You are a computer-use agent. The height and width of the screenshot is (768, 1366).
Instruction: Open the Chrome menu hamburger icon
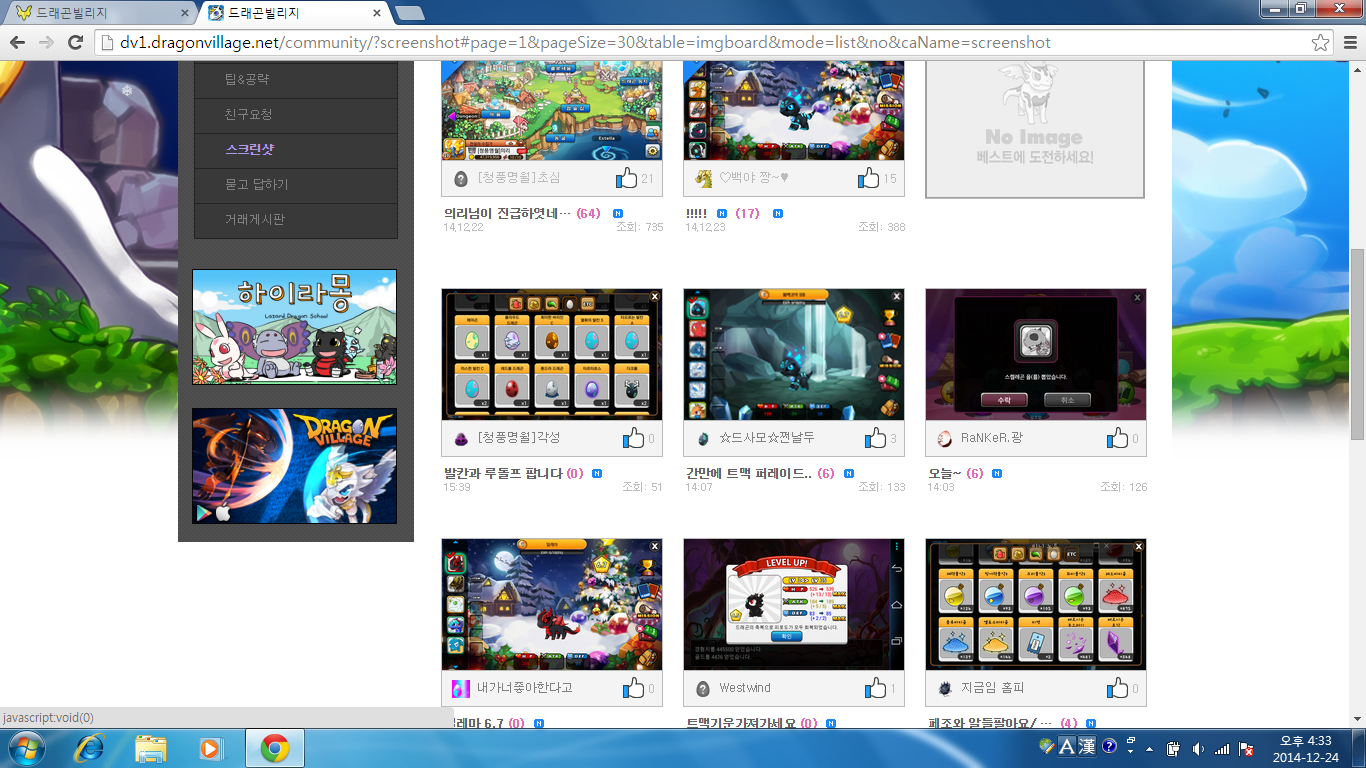(x=1349, y=43)
